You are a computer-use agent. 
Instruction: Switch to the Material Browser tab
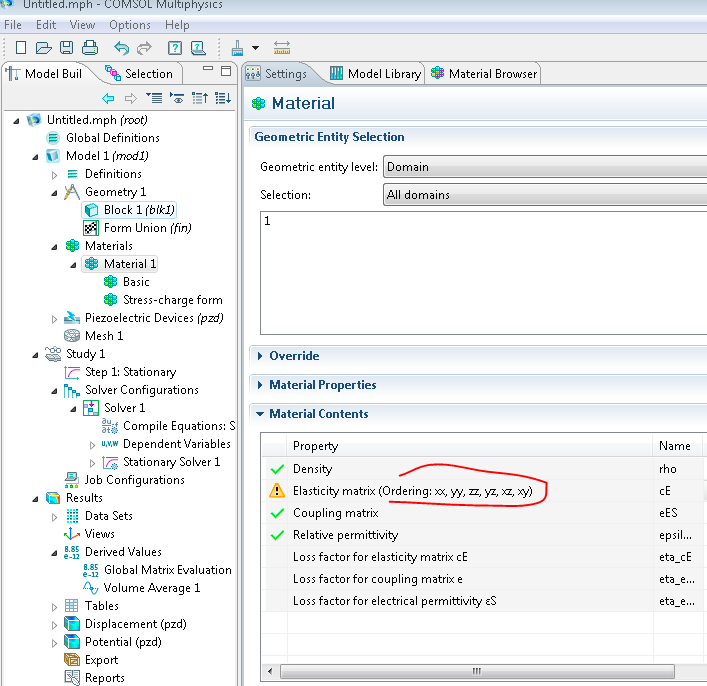point(484,74)
